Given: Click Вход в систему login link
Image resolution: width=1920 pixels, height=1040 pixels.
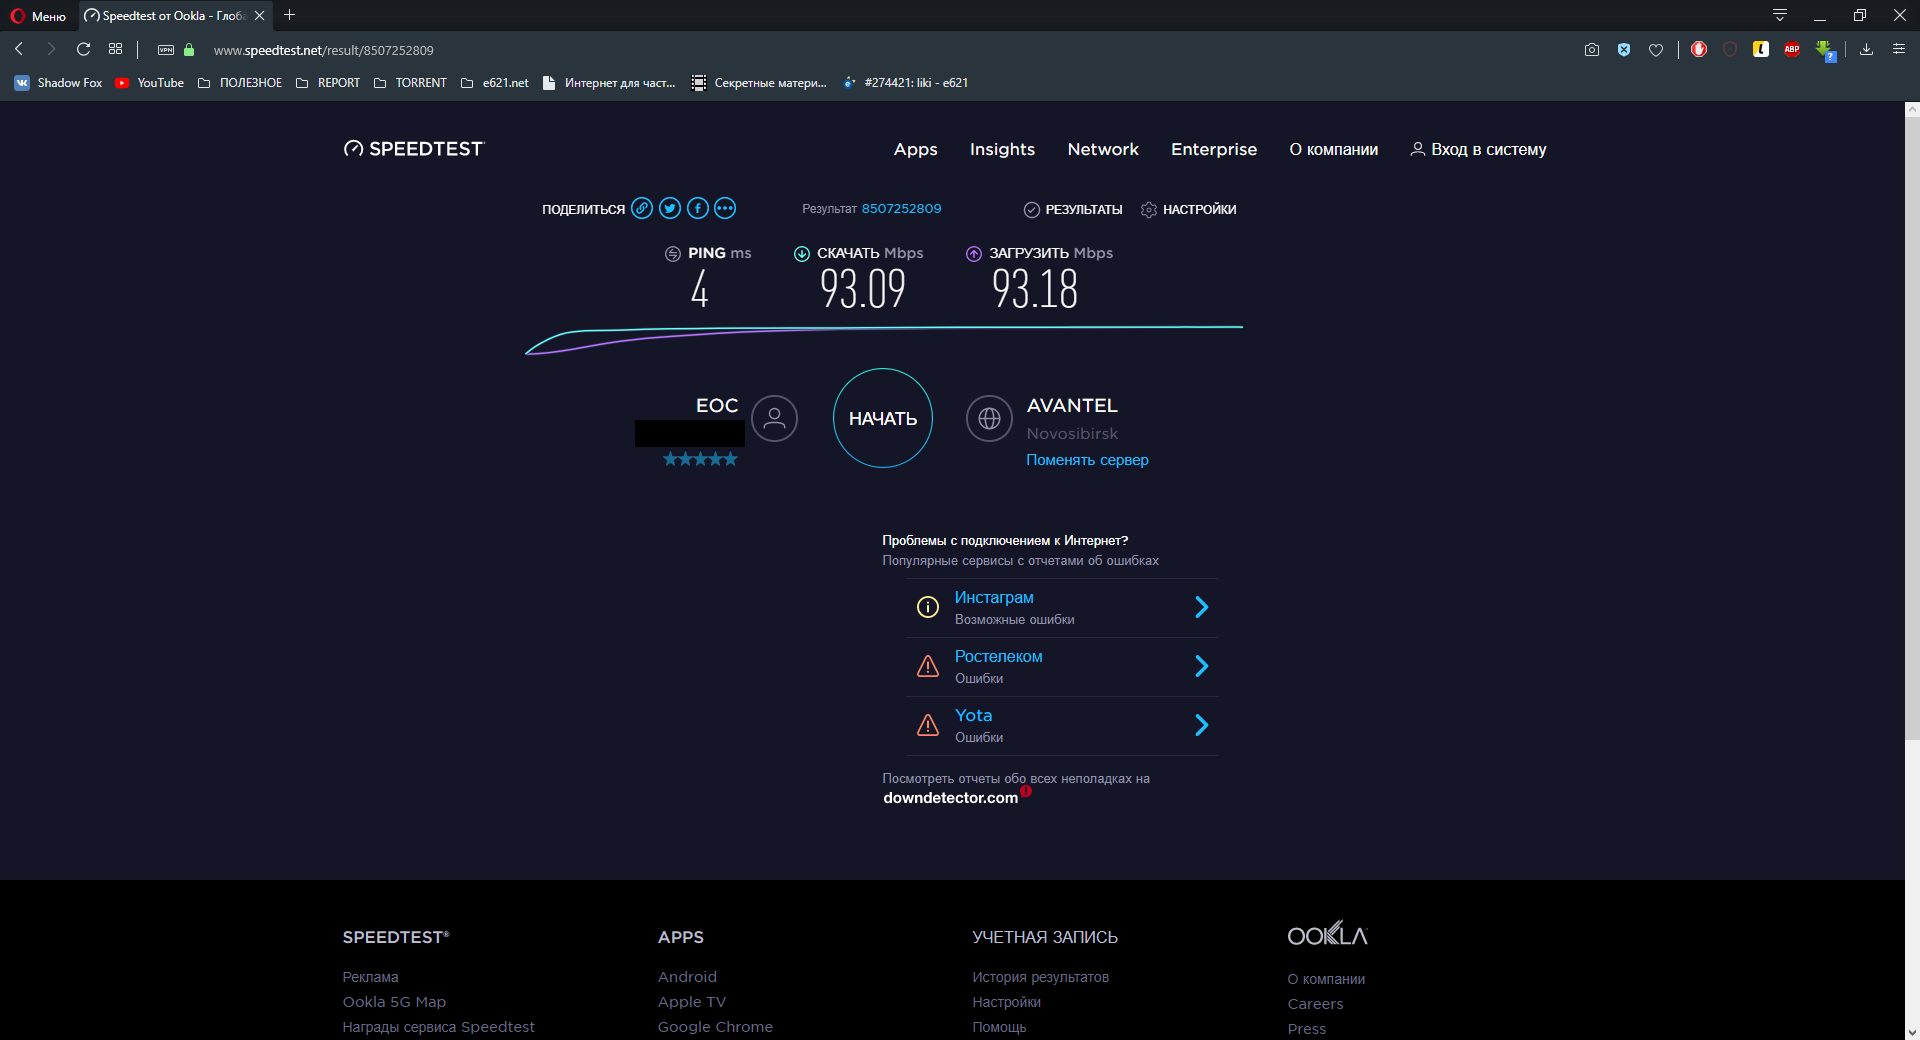Looking at the screenshot, I should point(1478,149).
